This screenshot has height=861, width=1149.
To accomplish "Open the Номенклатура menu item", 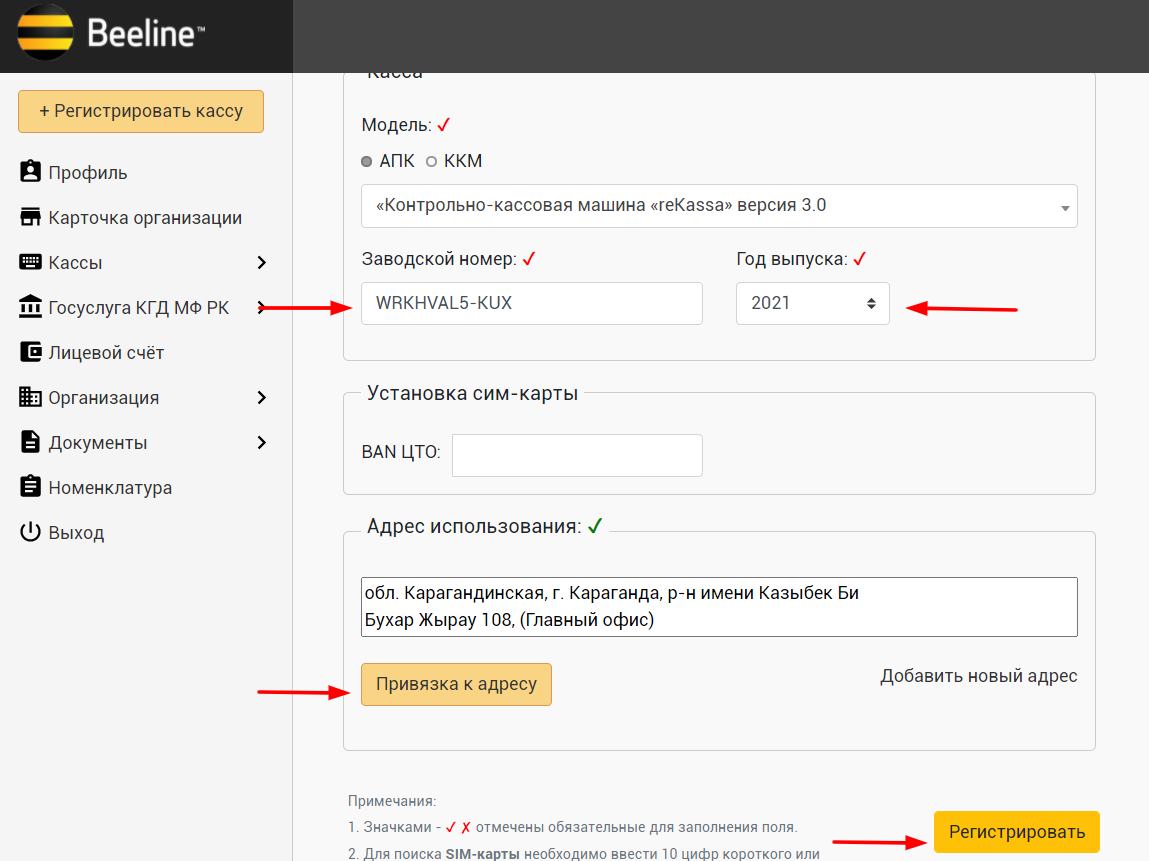I will click(x=110, y=488).
